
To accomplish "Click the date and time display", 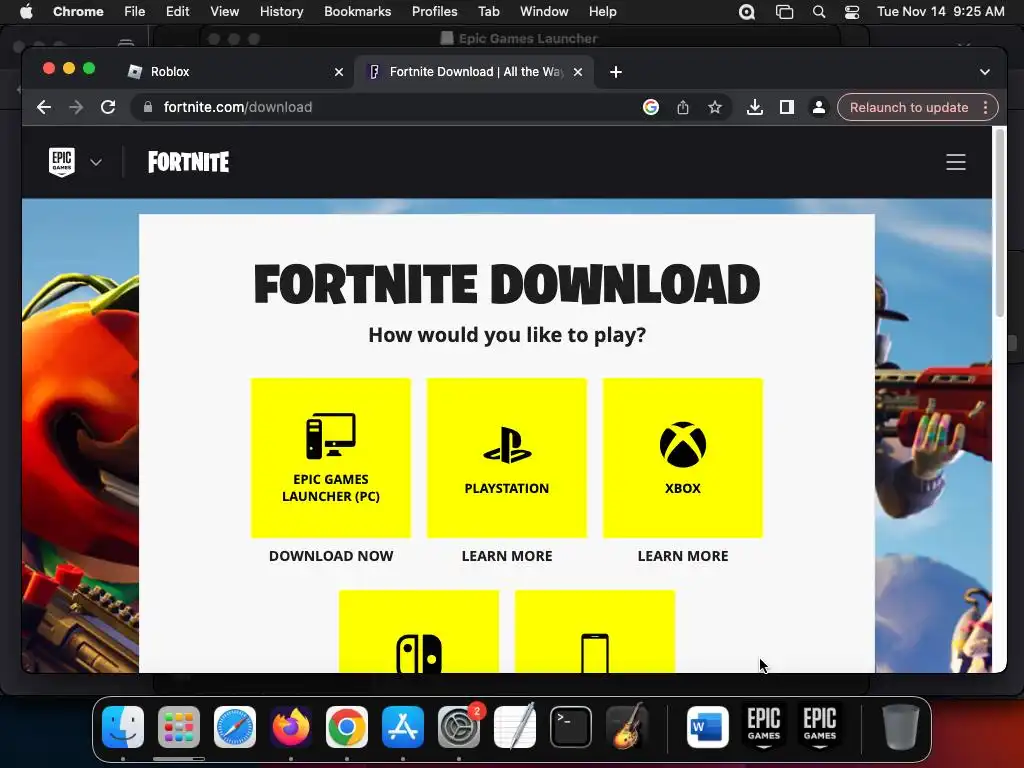I will tap(940, 12).
